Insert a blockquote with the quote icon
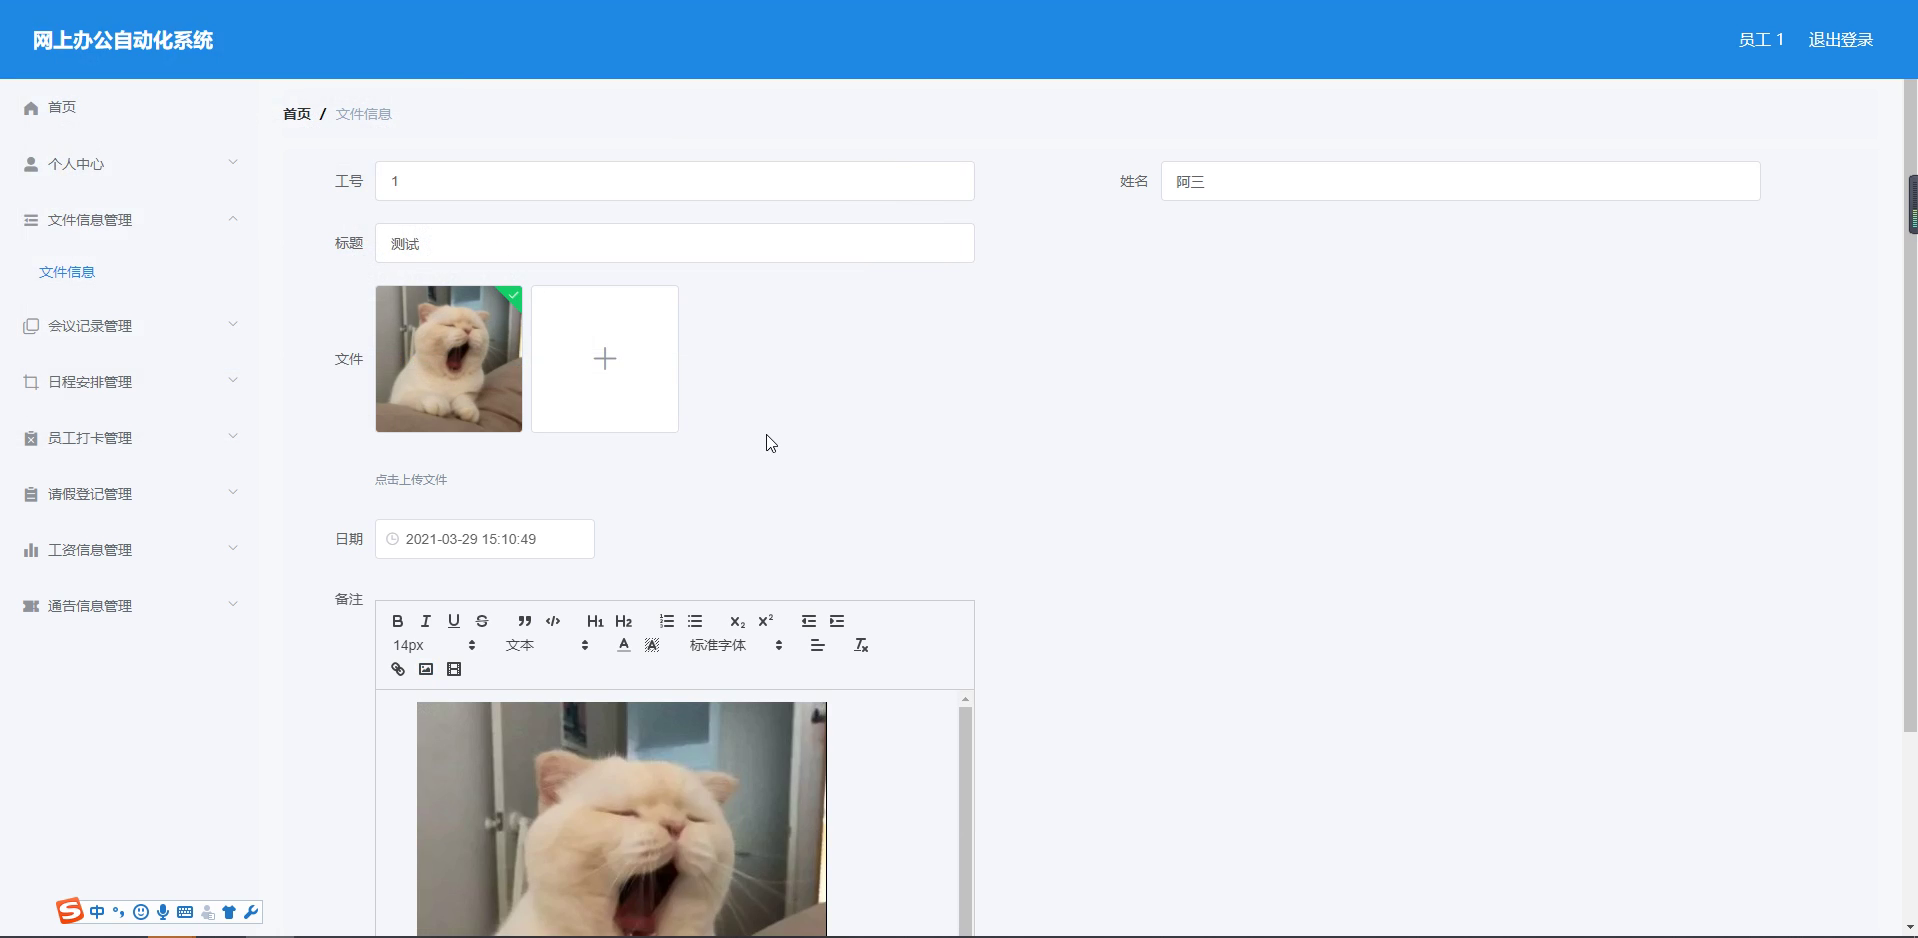The image size is (1918, 938). coord(524,621)
